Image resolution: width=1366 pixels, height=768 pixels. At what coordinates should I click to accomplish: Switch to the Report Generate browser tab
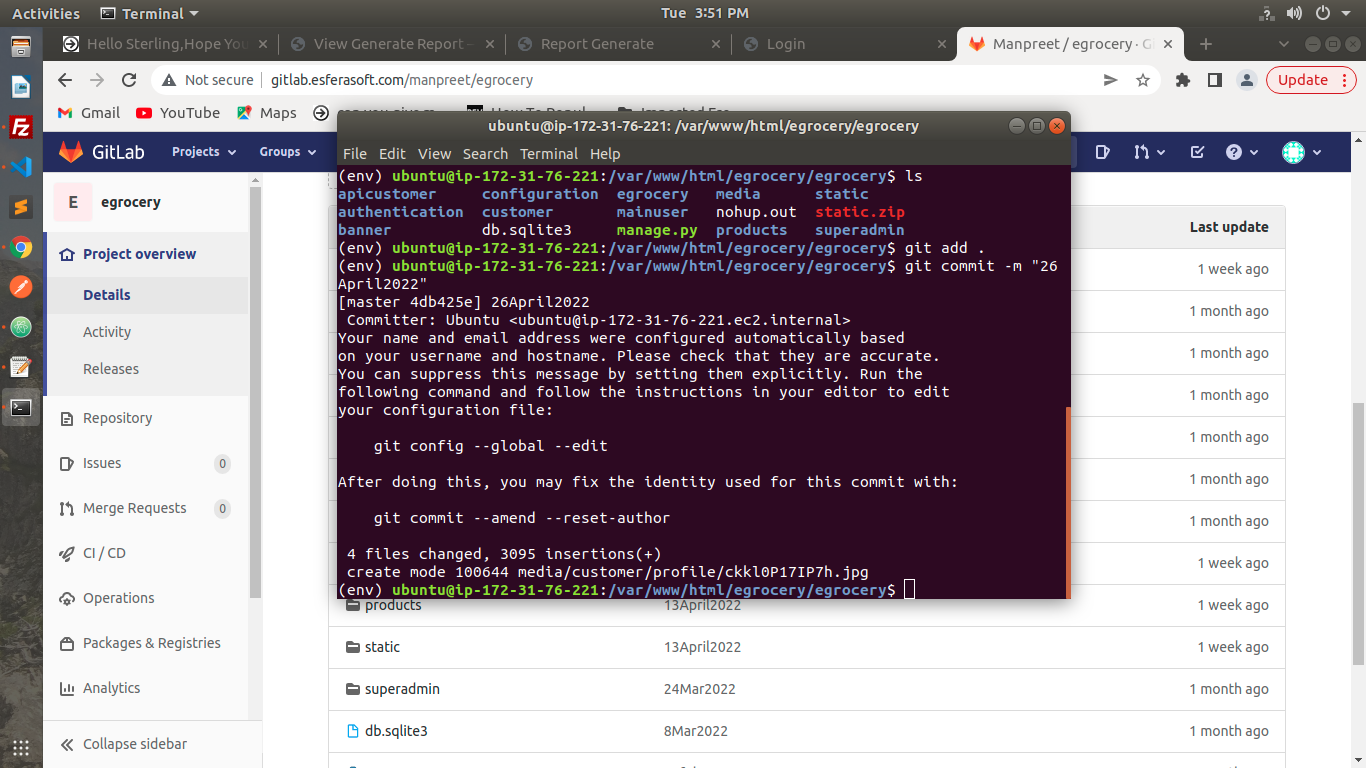tap(597, 44)
